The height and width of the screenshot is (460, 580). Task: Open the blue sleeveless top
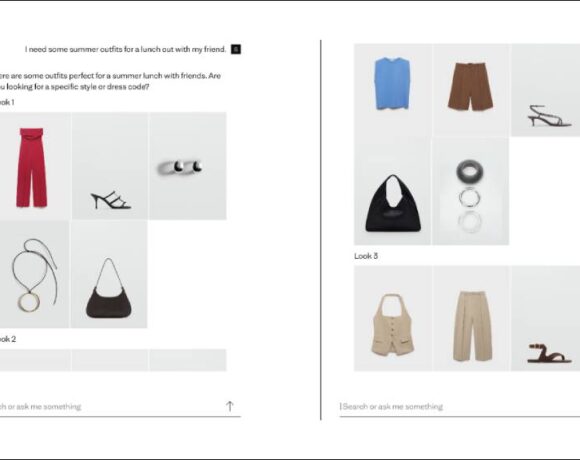pos(392,89)
